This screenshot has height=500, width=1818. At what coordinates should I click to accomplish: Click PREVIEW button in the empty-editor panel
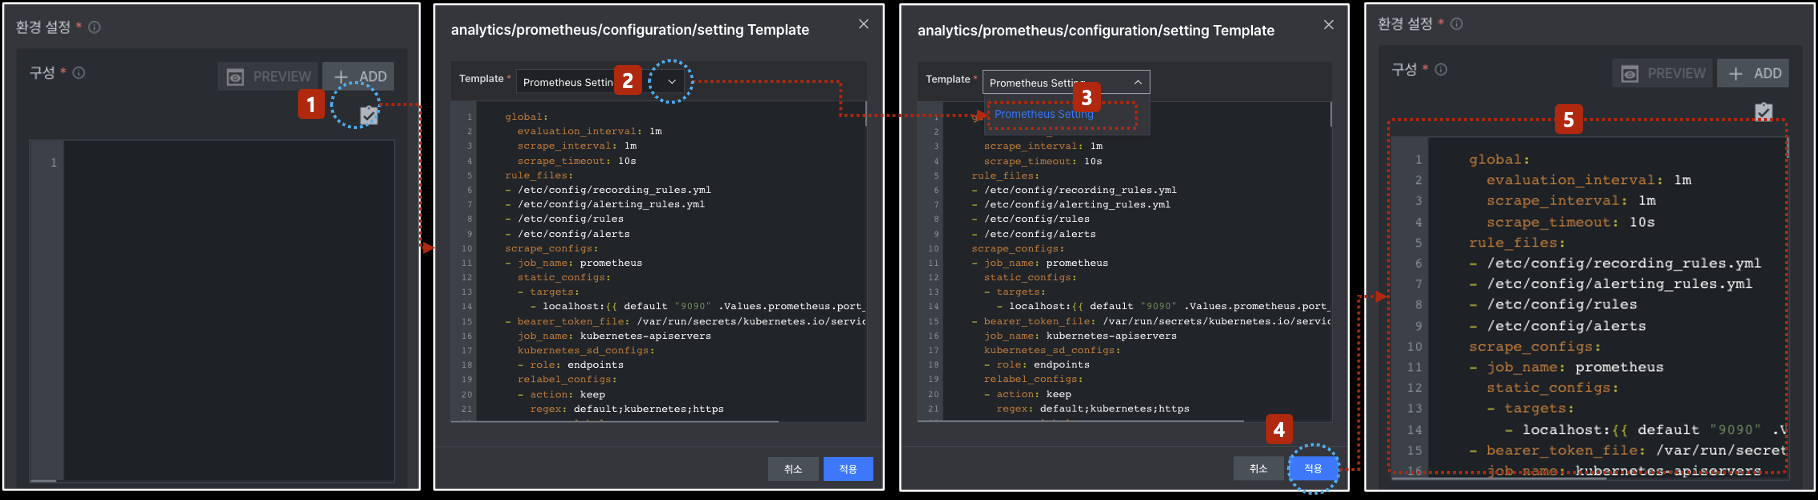tap(268, 76)
